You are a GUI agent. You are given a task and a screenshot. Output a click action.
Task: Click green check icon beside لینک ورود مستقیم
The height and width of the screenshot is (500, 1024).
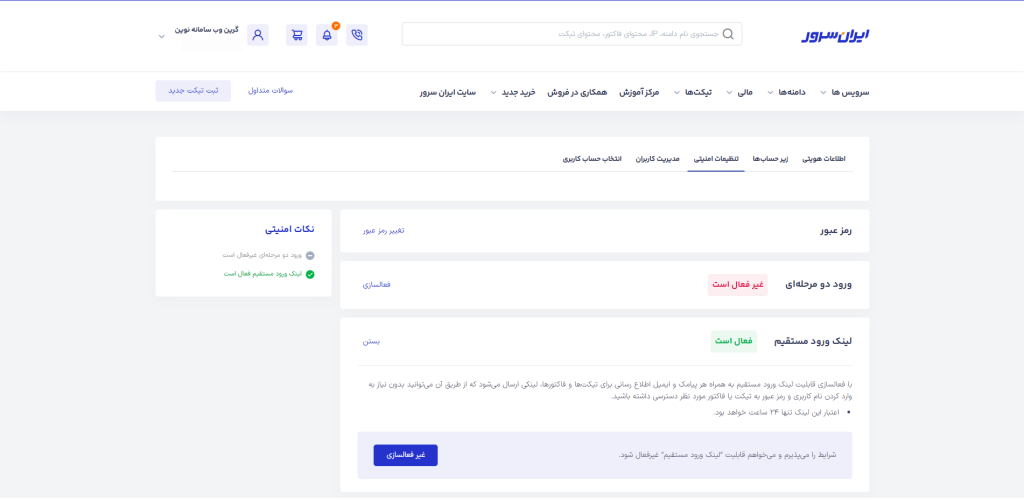[310, 273]
